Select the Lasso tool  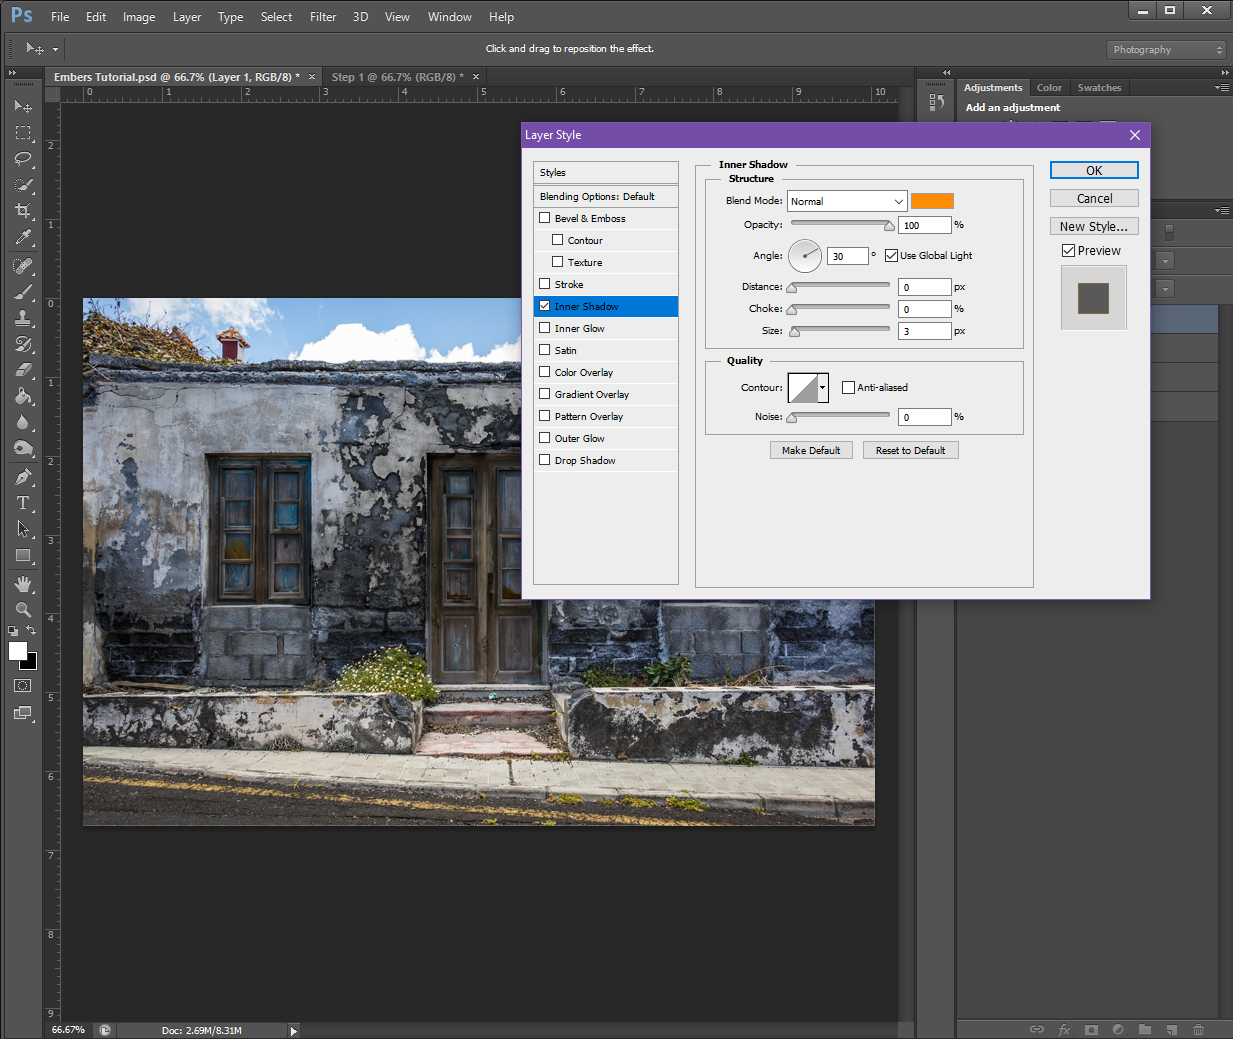(x=23, y=159)
